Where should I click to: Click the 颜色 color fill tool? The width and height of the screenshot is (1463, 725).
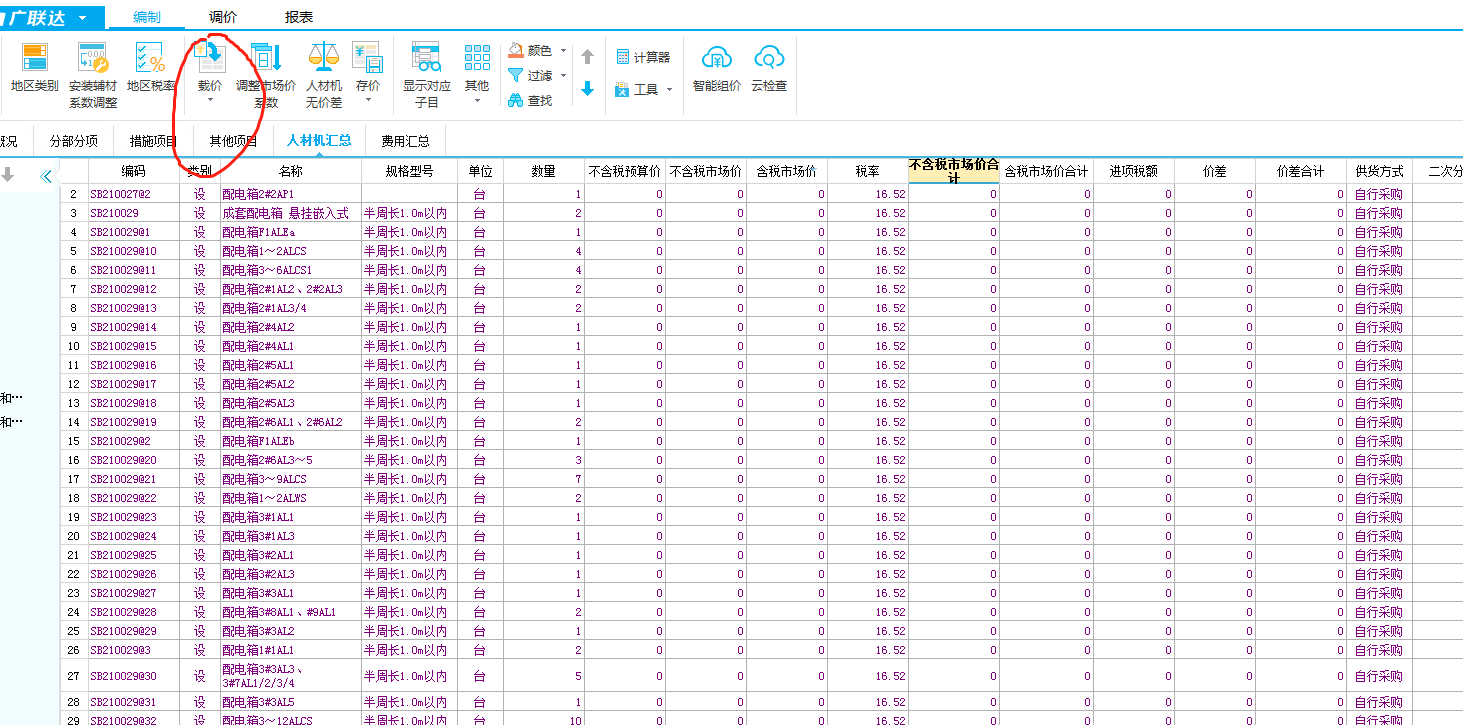pyautogui.click(x=530, y=50)
